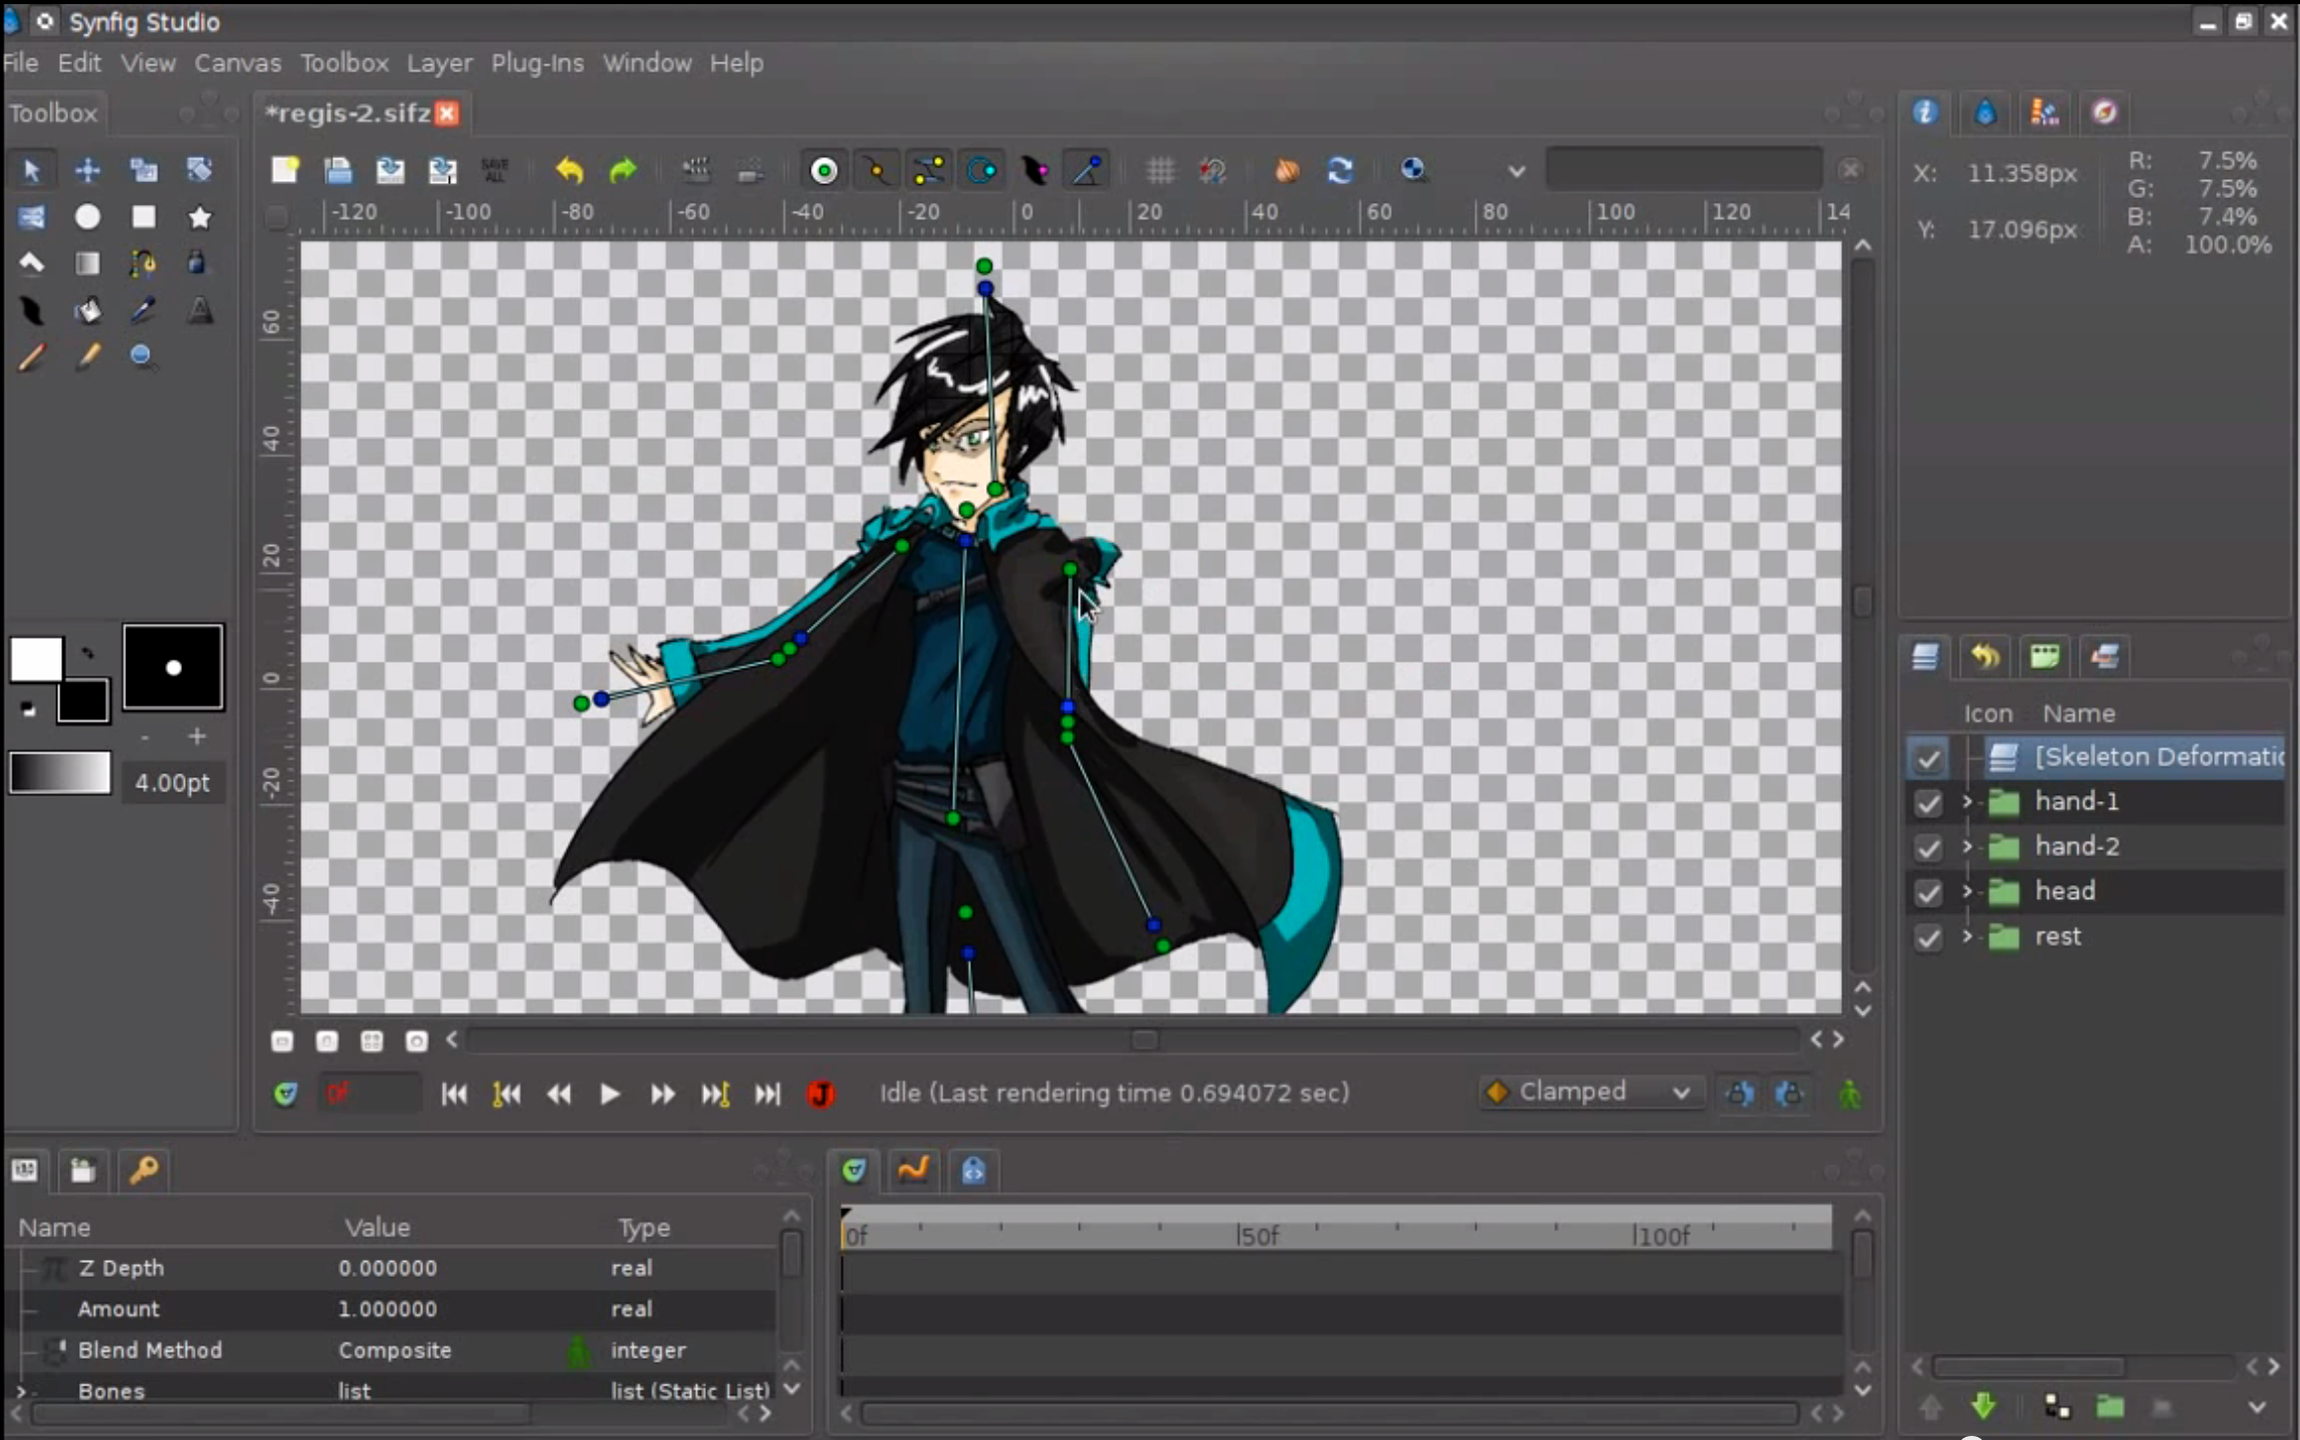This screenshot has width=2300, height=1440.
Task: Expand the rest layer group
Action: [x=1967, y=936]
